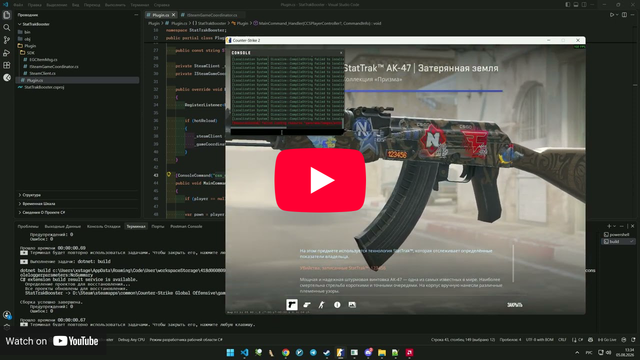Collapse the Plugin folder in explorer
Viewport: 640px width, 360px height.
[30, 46]
